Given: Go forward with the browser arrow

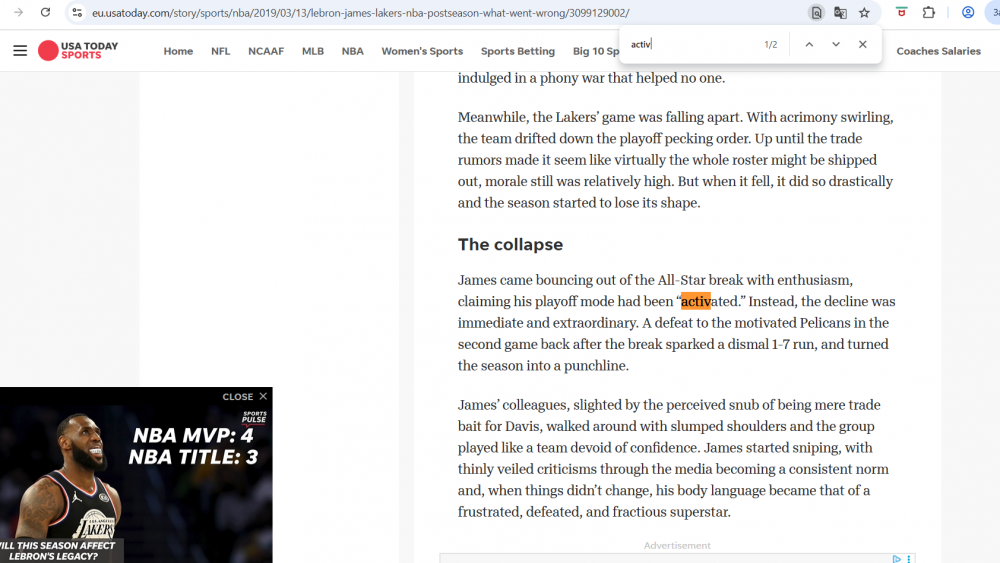Looking at the screenshot, I should click(18, 13).
